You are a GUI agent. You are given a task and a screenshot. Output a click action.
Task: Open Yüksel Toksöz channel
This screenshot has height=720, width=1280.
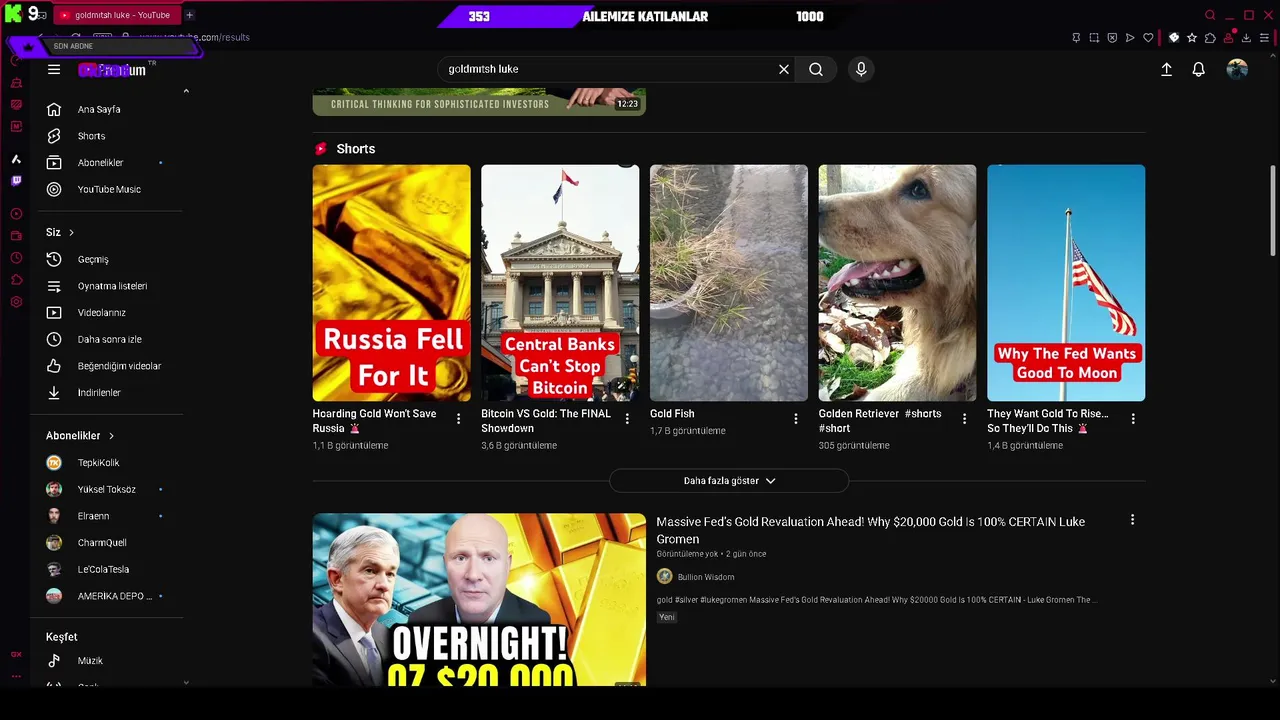(108, 489)
